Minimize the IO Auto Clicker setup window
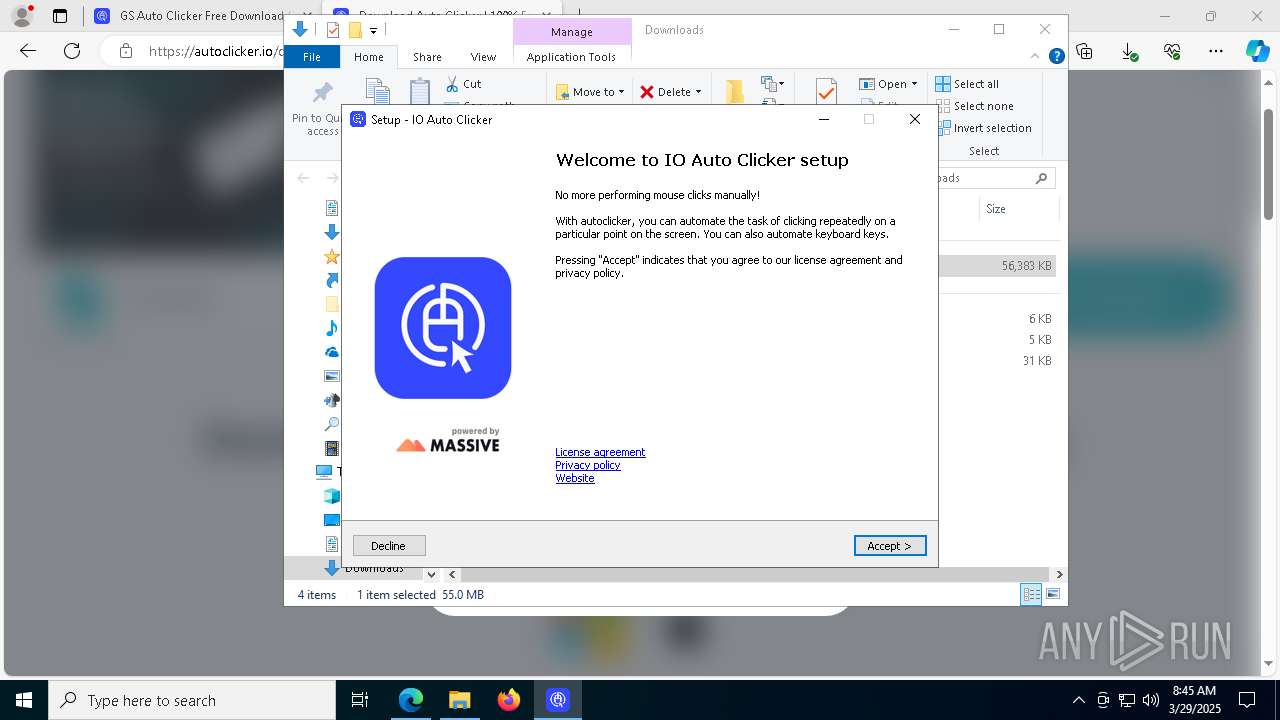Viewport: 1280px width, 720px height. tap(824, 119)
